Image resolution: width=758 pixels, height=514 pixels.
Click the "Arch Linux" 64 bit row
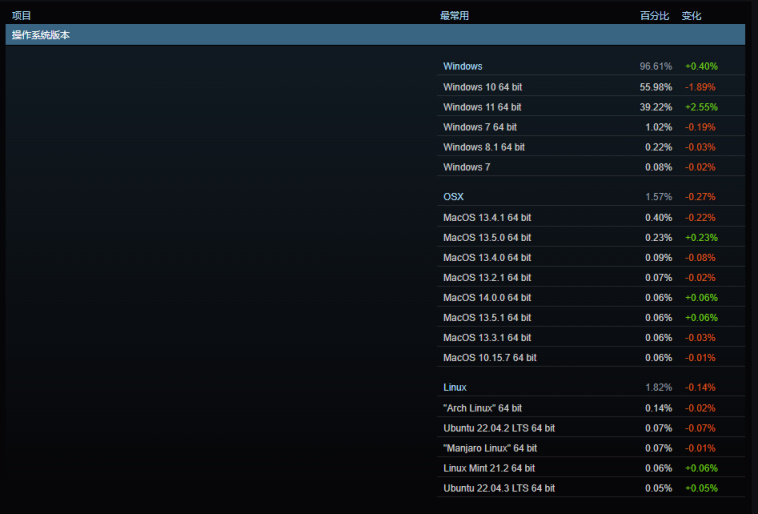point(591,408)
